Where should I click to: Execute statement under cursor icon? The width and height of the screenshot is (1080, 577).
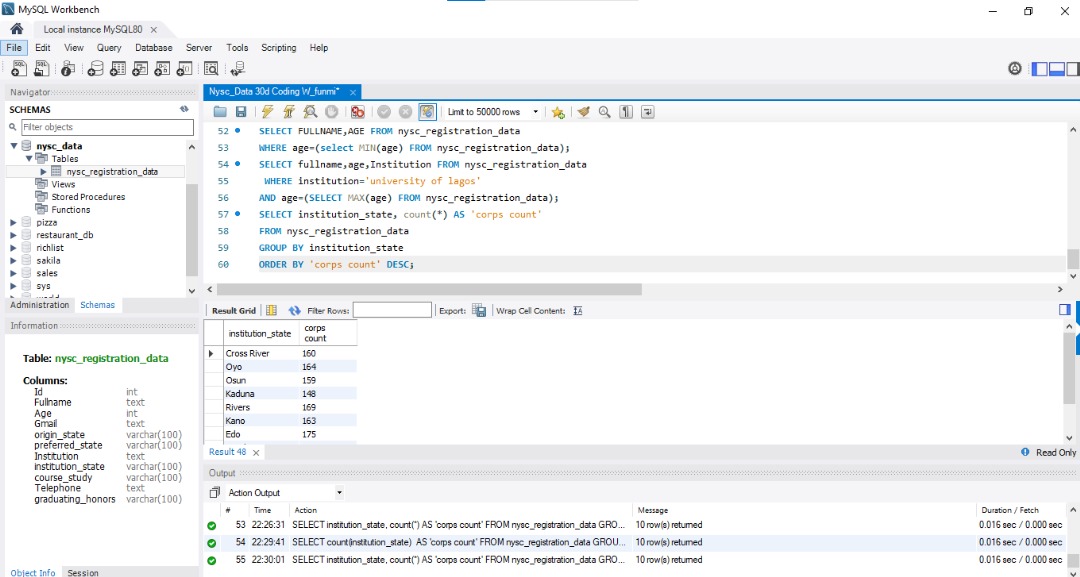pyautogui.click(x=289, y=112)
